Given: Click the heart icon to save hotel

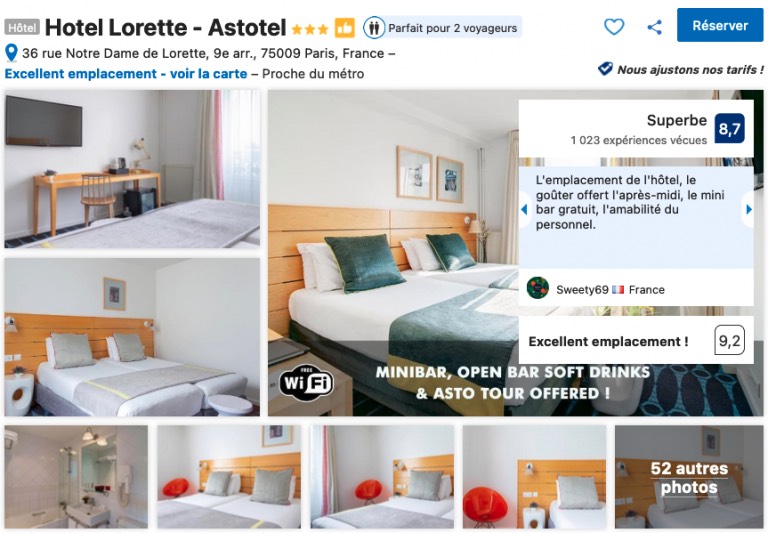Looking at the screenshot, I should click(614, 26).
